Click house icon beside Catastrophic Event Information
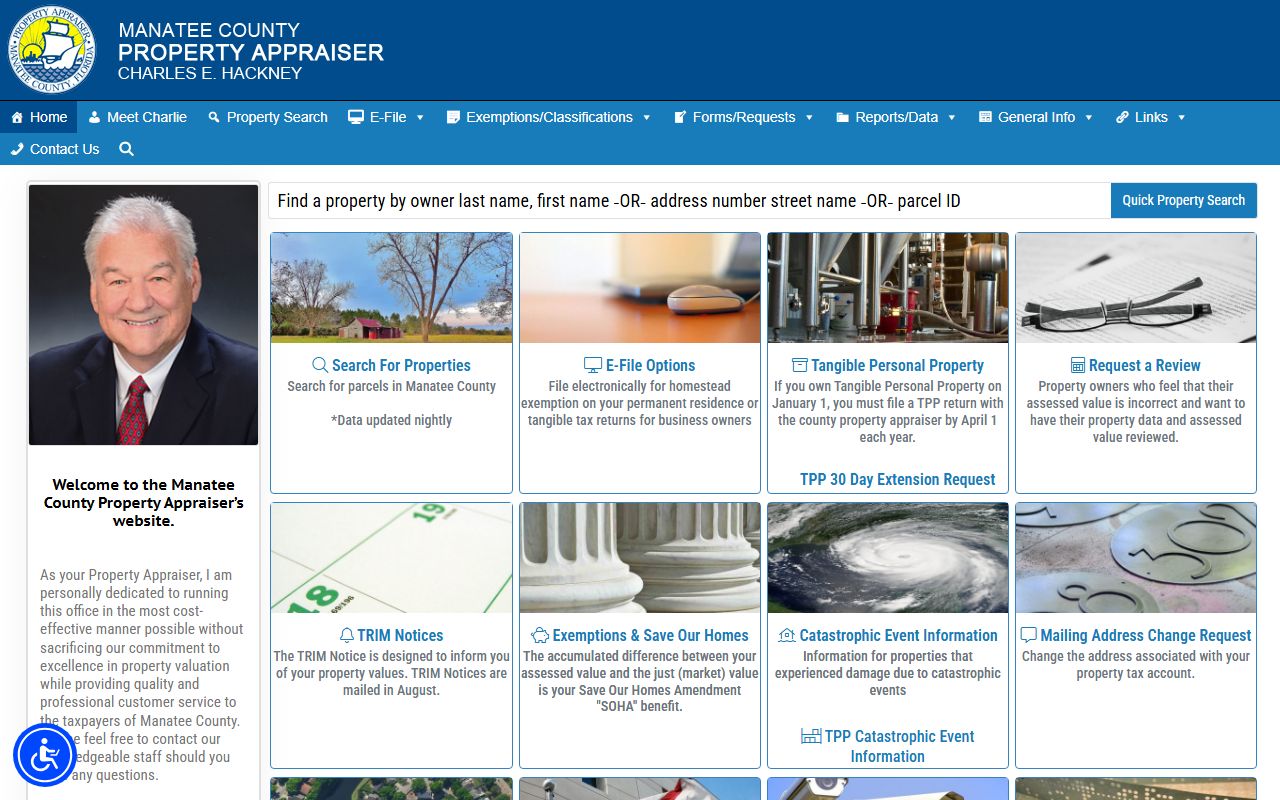 pos(787,635)
